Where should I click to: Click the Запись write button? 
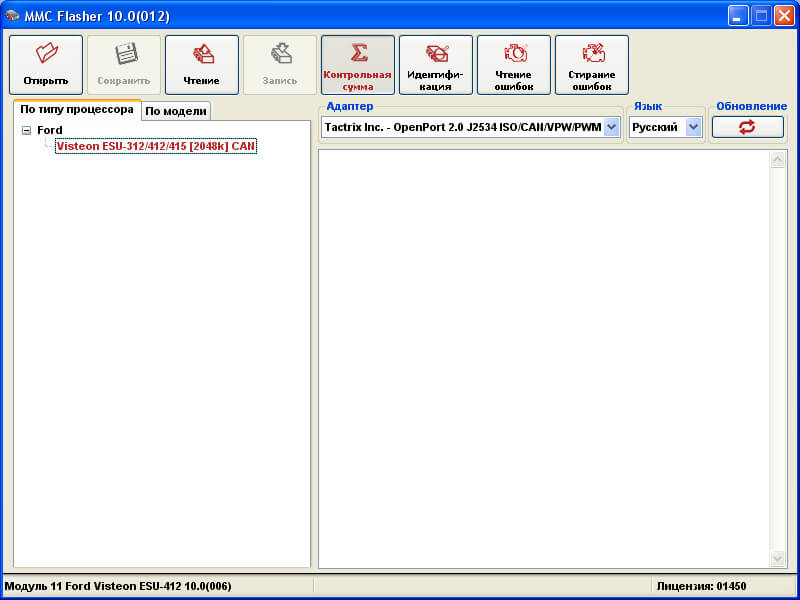click(x=280, y=65)
